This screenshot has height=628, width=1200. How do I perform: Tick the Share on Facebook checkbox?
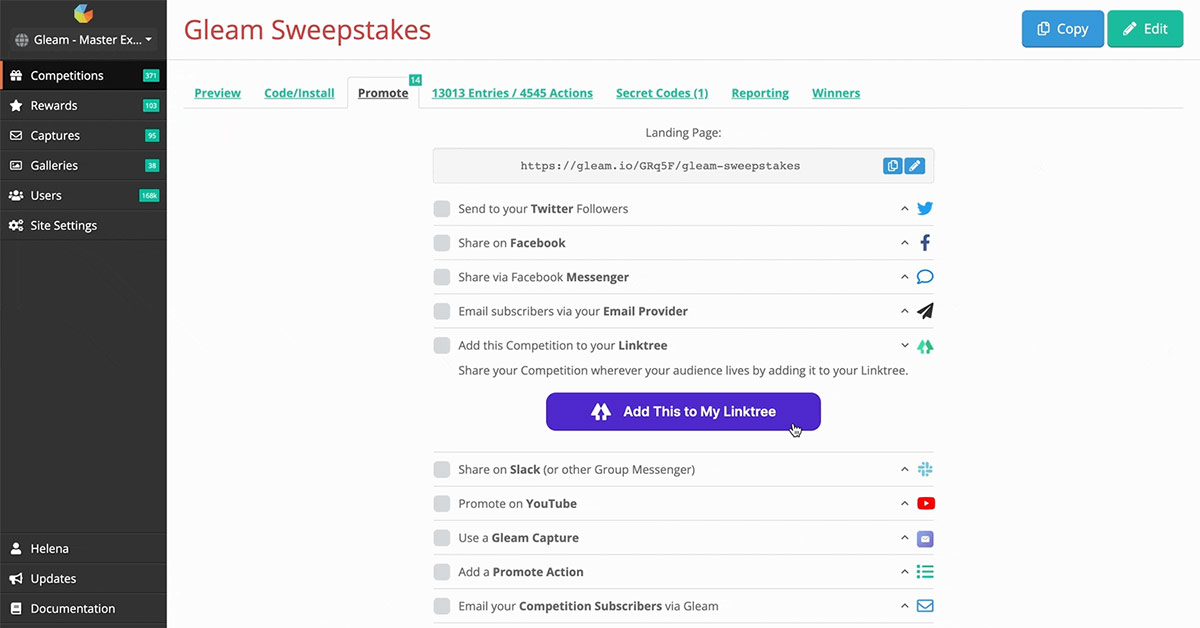(x=441, y=243)
